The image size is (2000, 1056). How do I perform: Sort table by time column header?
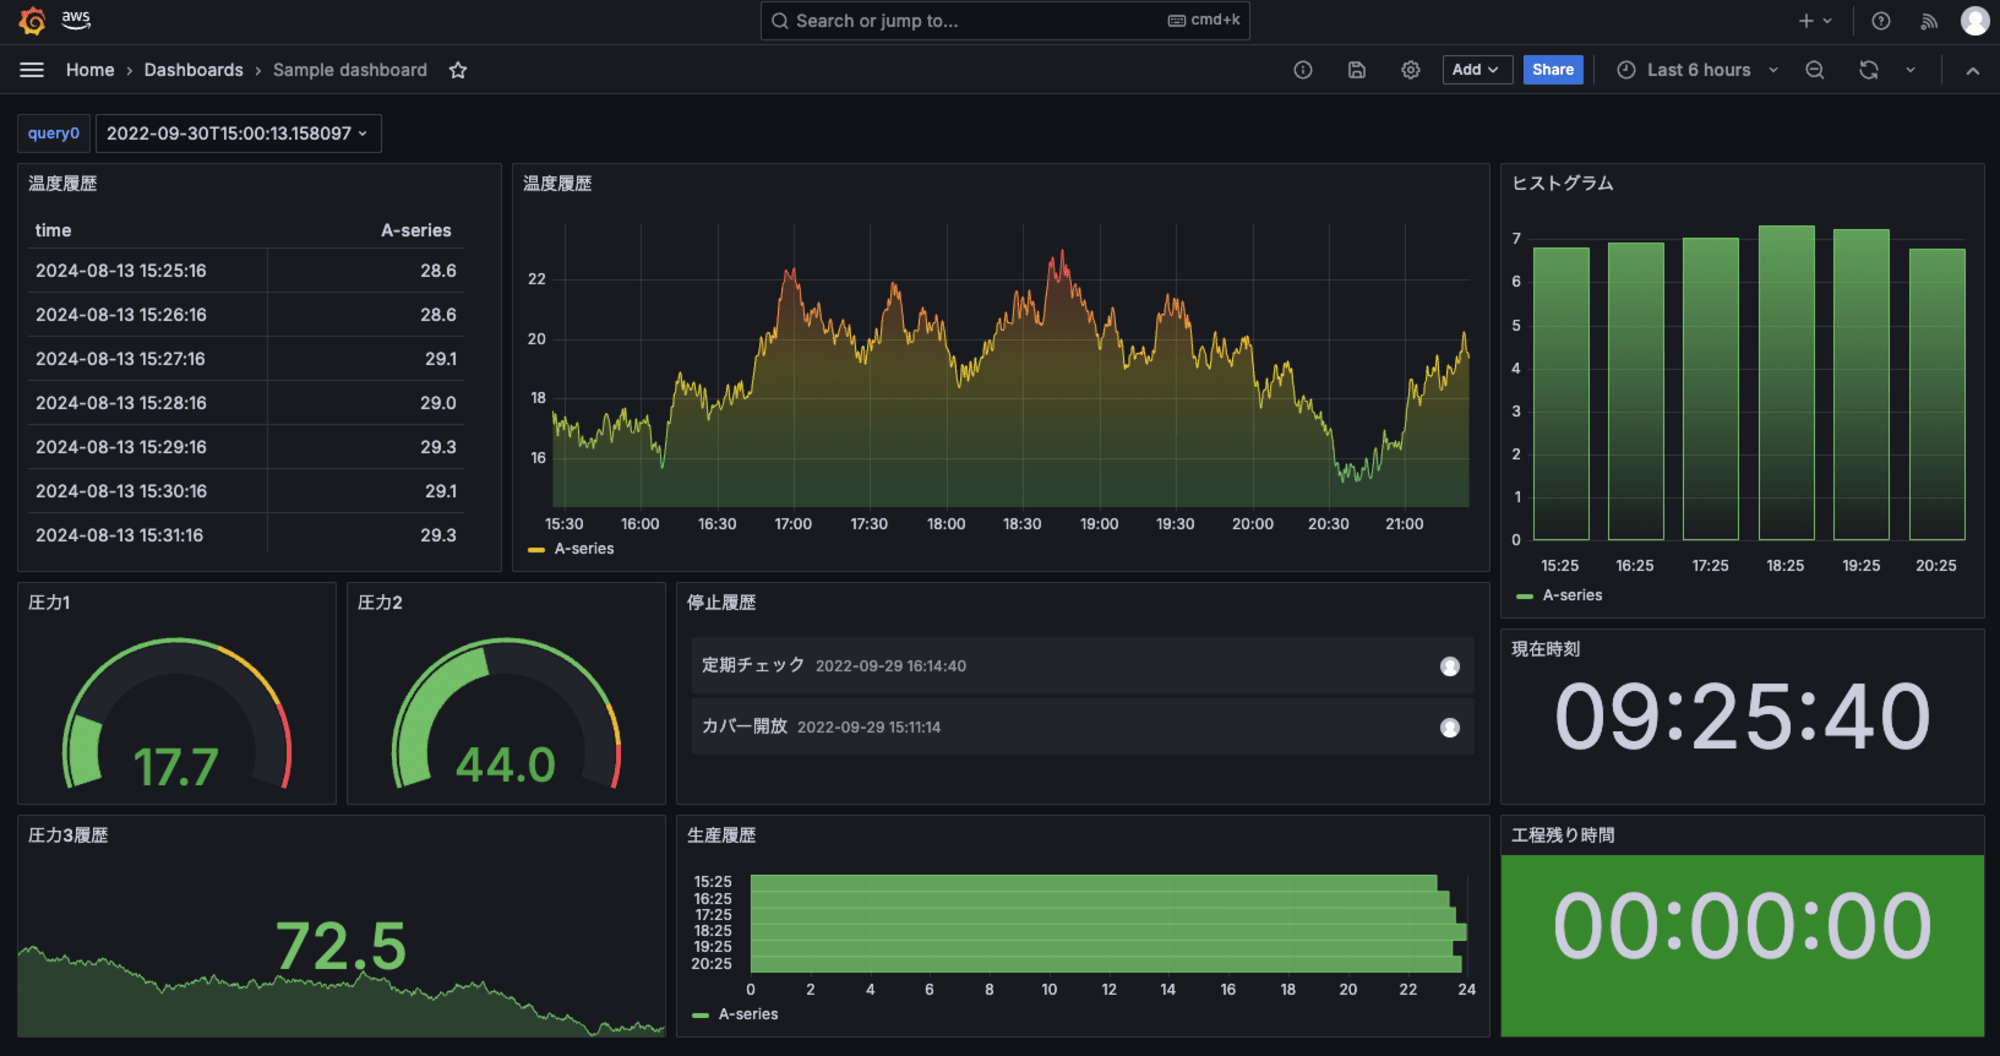[53, 230]
